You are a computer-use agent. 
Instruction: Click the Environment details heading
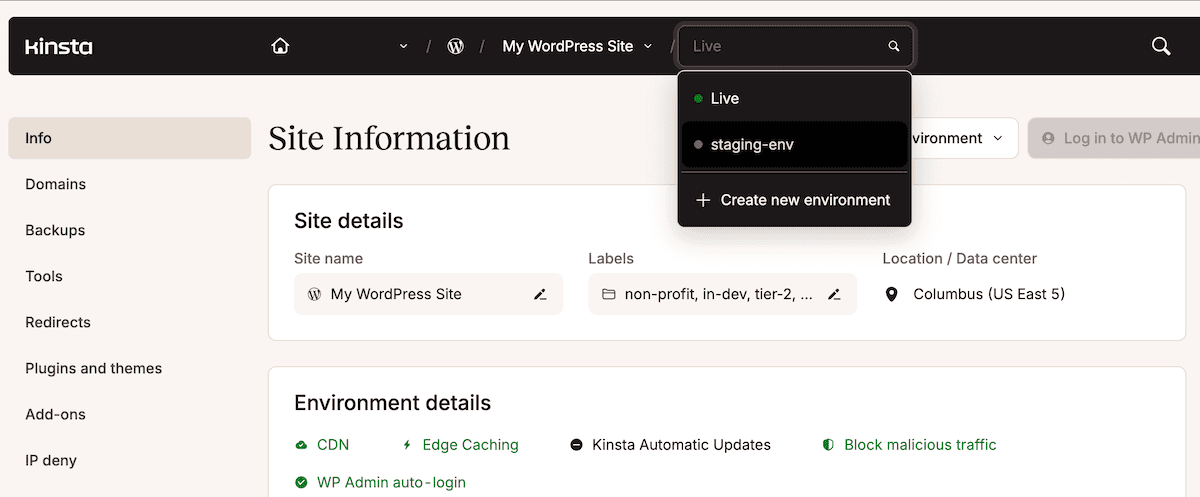pos(392,403)
